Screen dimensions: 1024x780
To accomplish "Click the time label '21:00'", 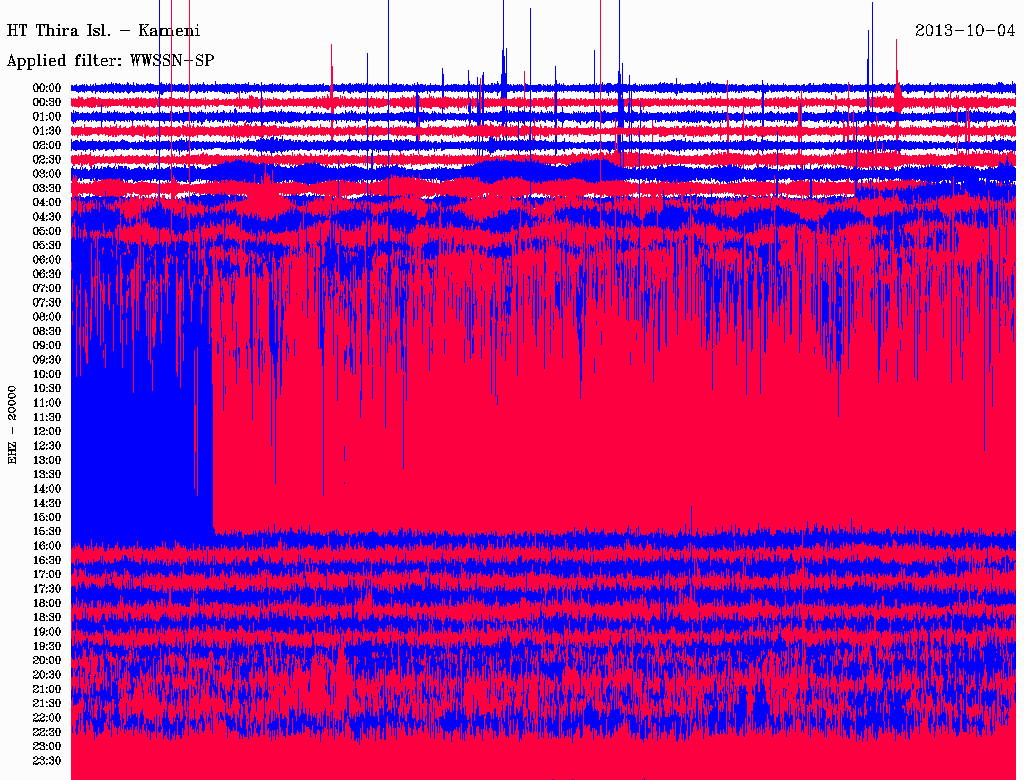I will [x=47, y=689].
